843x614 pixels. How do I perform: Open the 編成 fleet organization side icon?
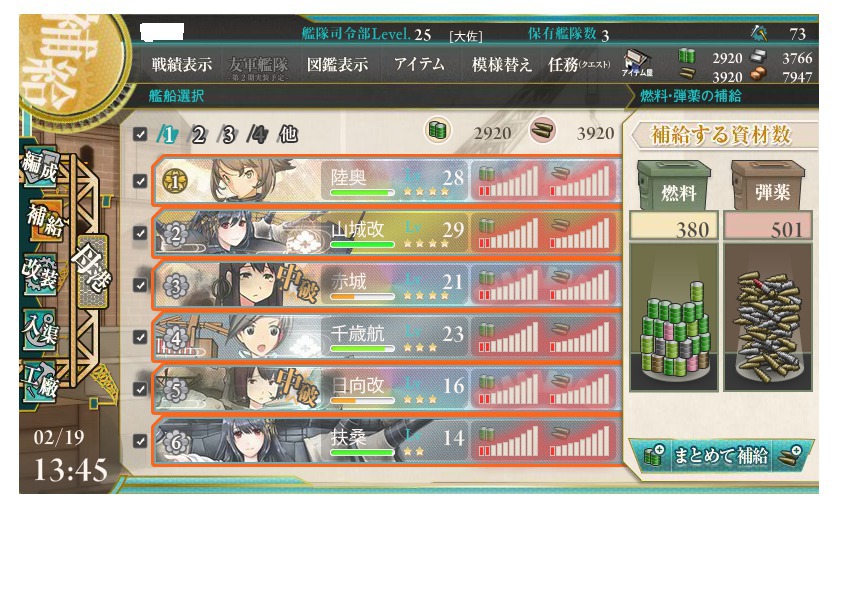pos(40,168)
